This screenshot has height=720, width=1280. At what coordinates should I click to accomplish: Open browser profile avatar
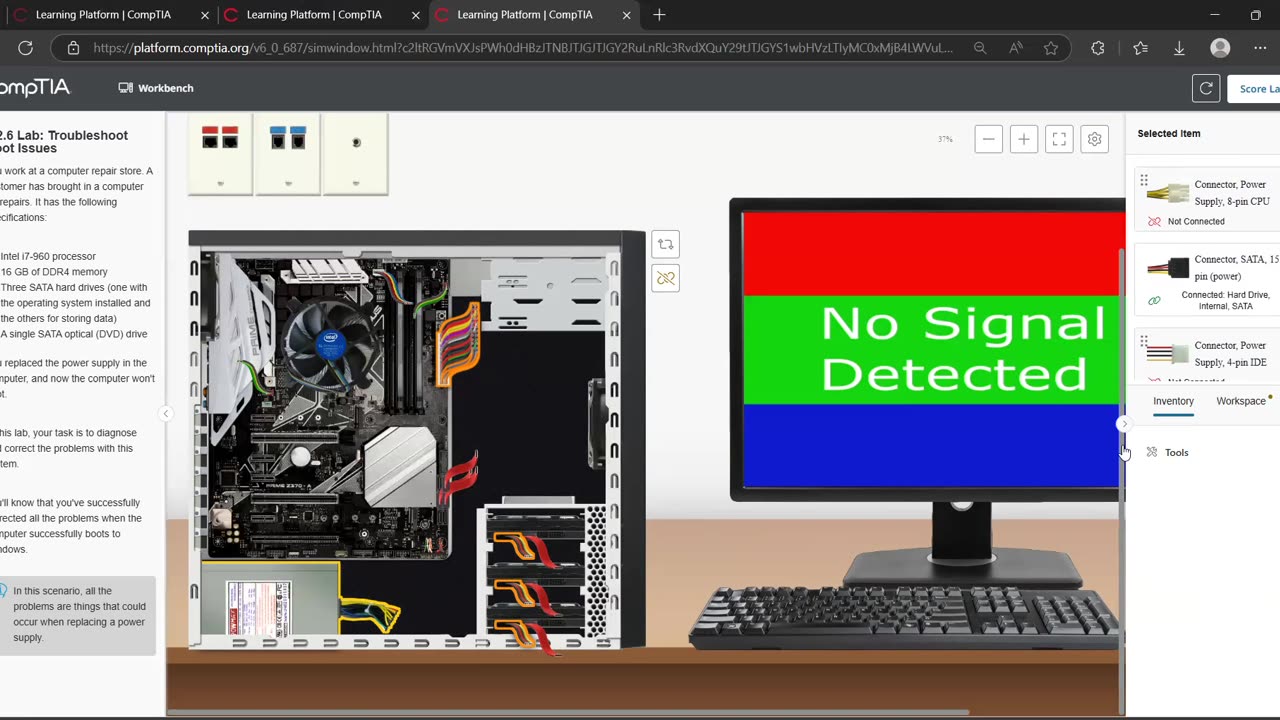click(x=1220, y=48)
